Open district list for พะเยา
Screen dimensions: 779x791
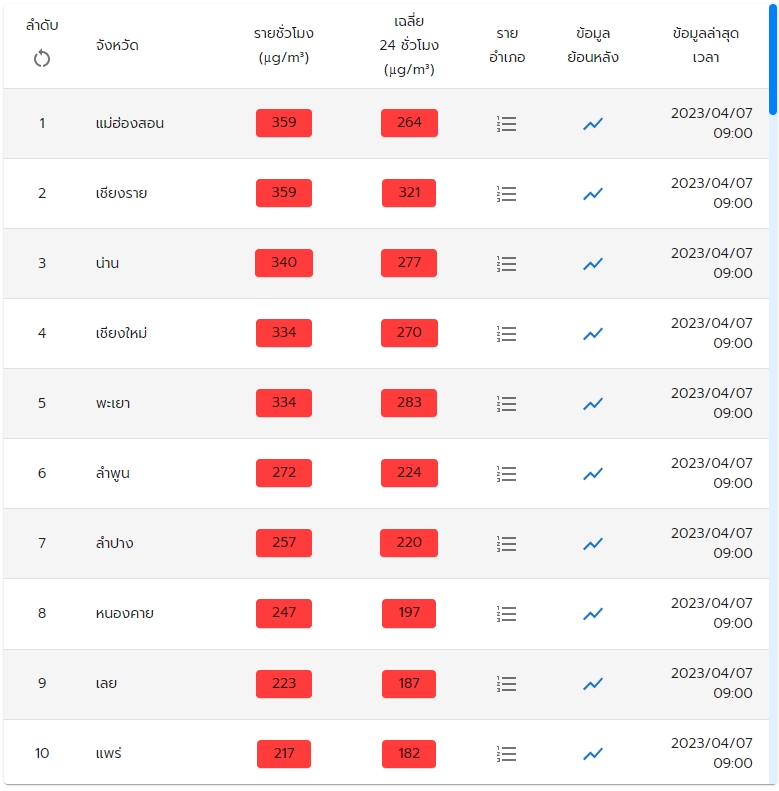(507, 404)
